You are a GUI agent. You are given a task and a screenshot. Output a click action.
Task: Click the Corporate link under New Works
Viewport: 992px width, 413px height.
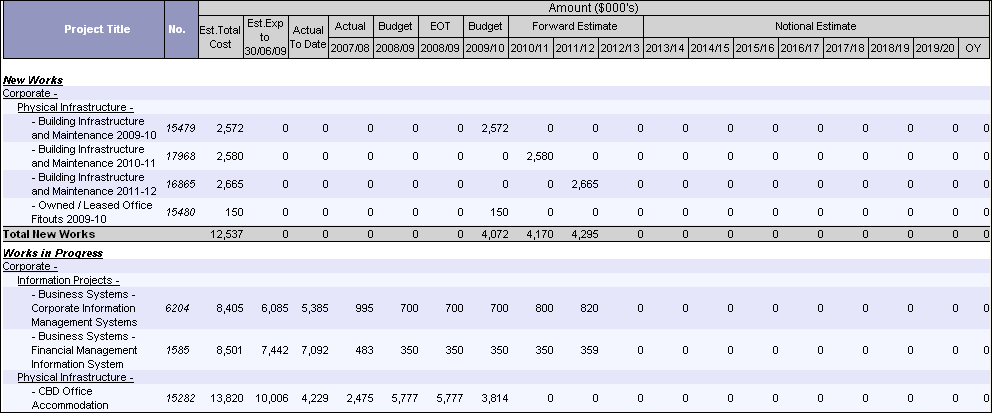click(x=30, y=93)
